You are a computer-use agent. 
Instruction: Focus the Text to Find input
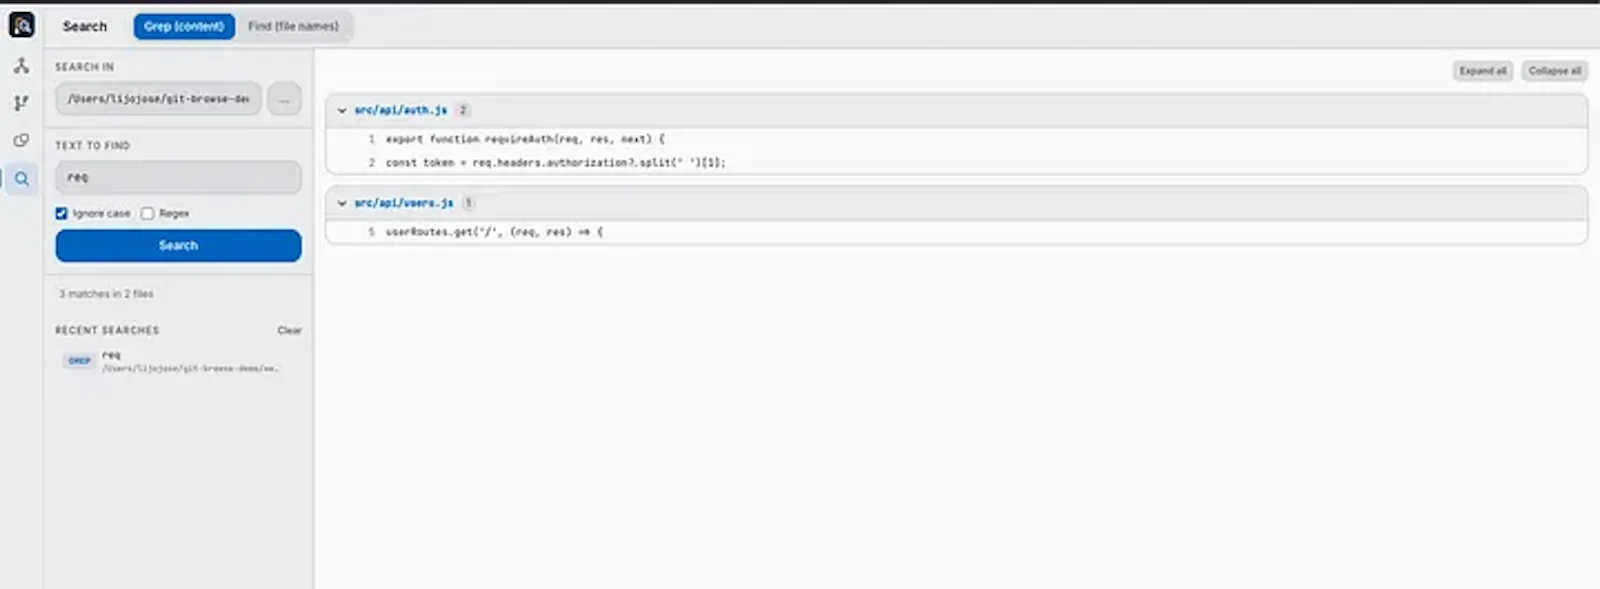[x=178, y=177]
